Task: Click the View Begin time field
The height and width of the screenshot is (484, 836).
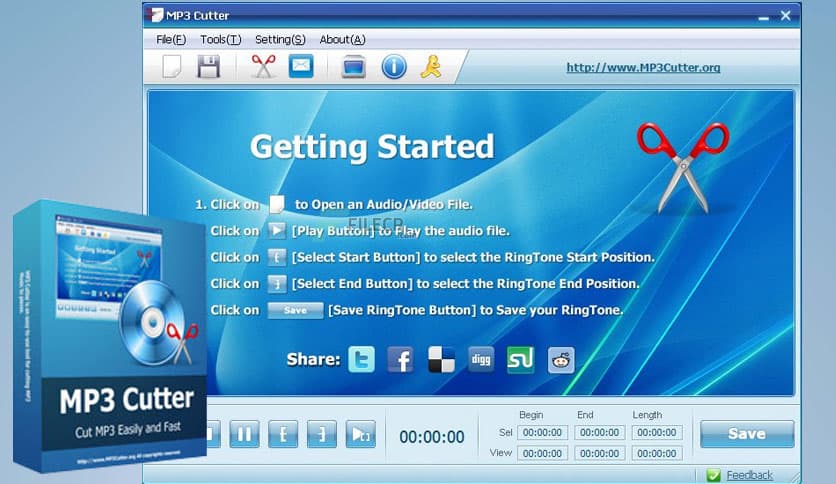Action: [542, 453]
